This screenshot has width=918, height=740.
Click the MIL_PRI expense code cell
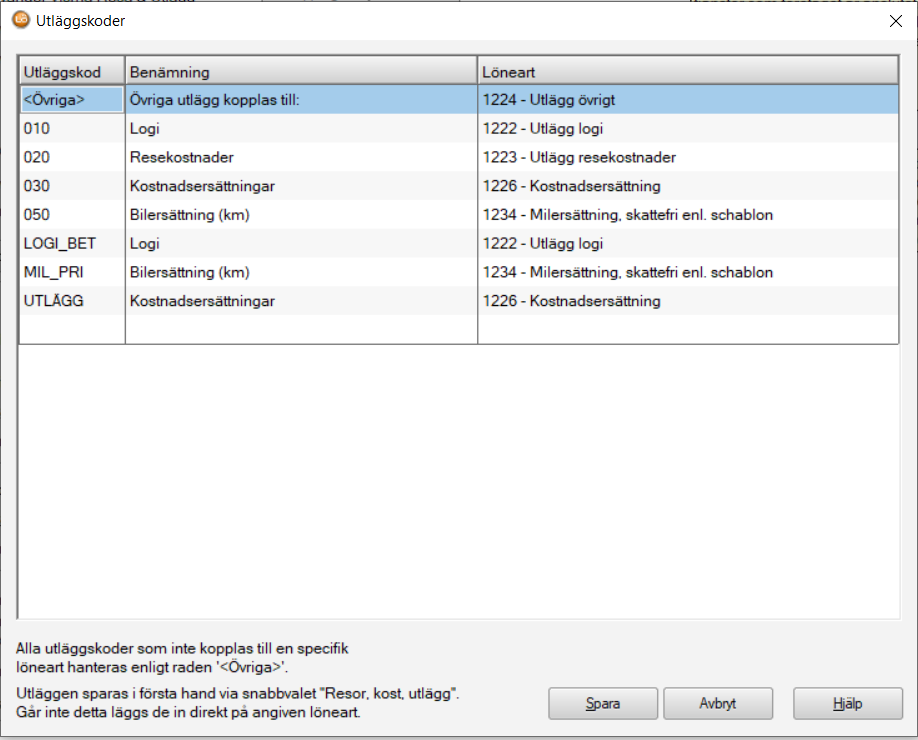pos(72,273)
